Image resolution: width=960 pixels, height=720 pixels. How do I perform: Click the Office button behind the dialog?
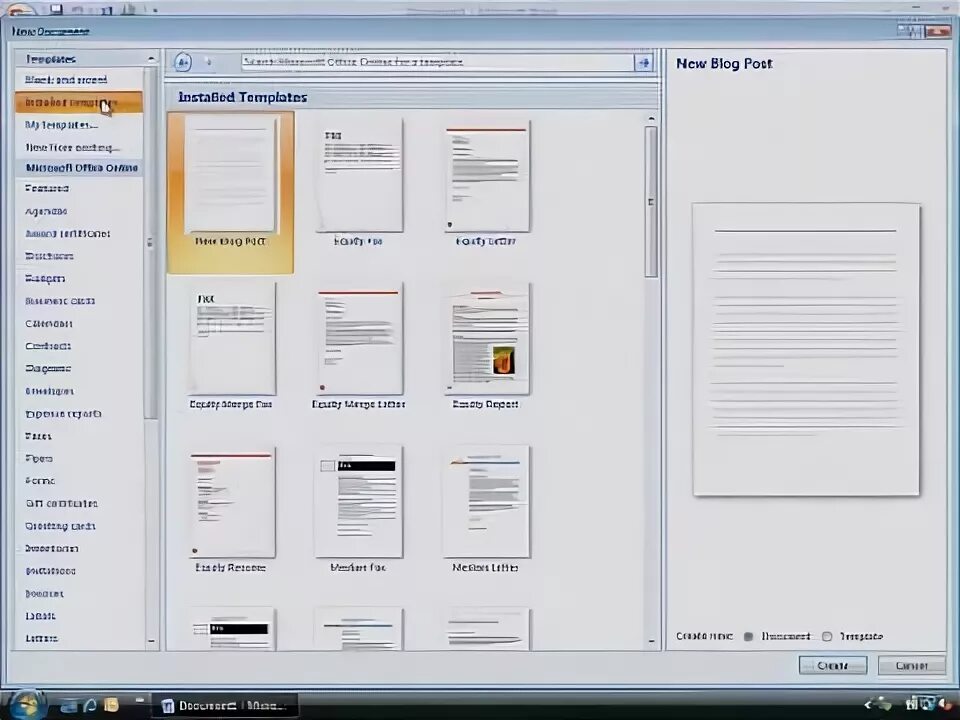click(x=22, y=9)
